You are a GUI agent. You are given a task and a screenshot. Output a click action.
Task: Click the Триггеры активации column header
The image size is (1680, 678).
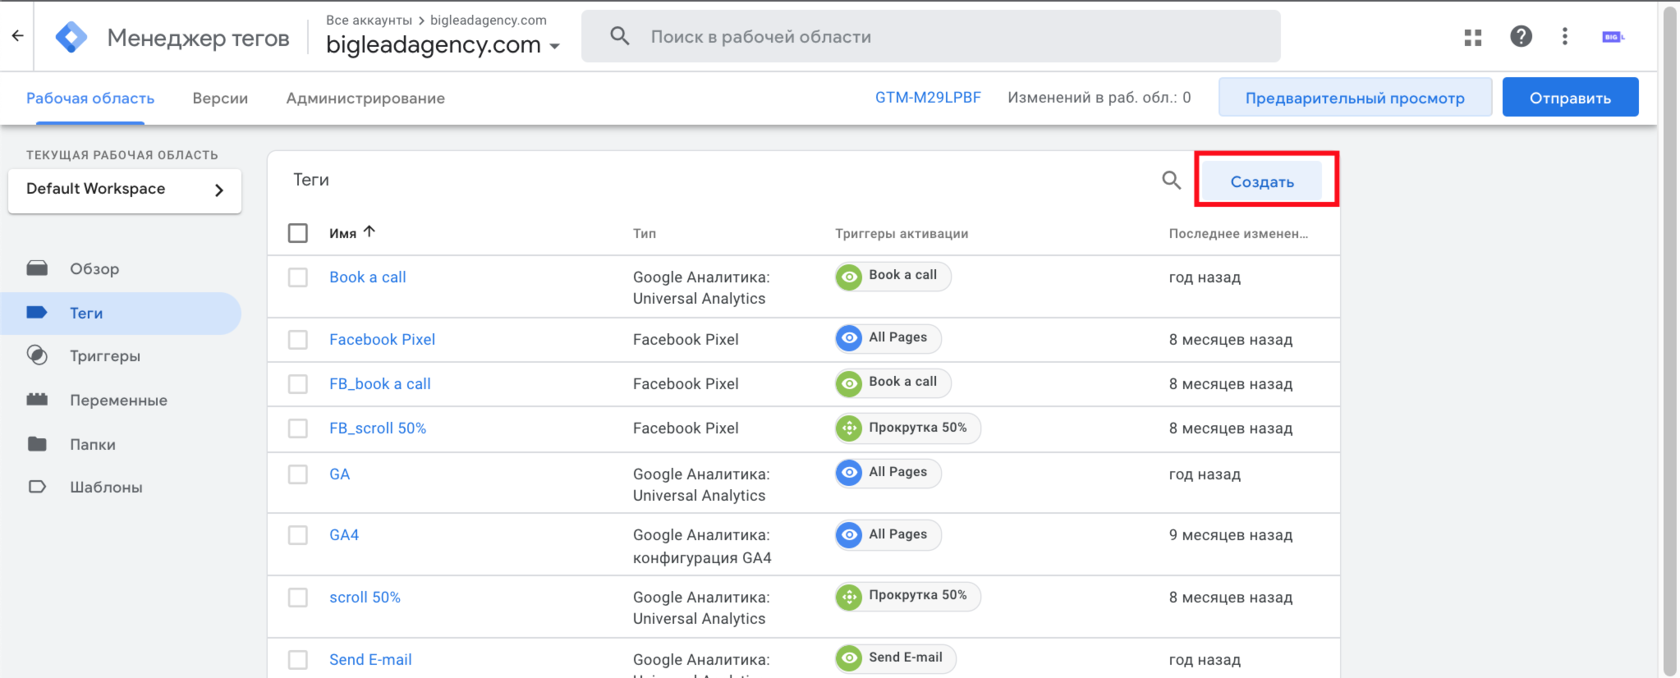coord(901,233)
